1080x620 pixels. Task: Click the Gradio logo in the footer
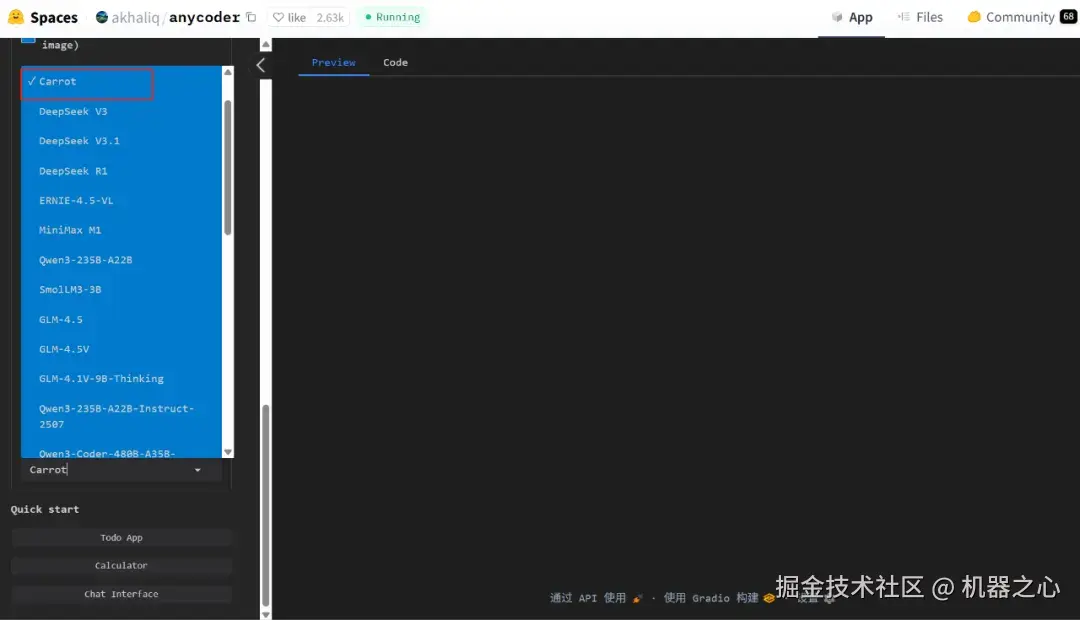click(x=768, y=598)
